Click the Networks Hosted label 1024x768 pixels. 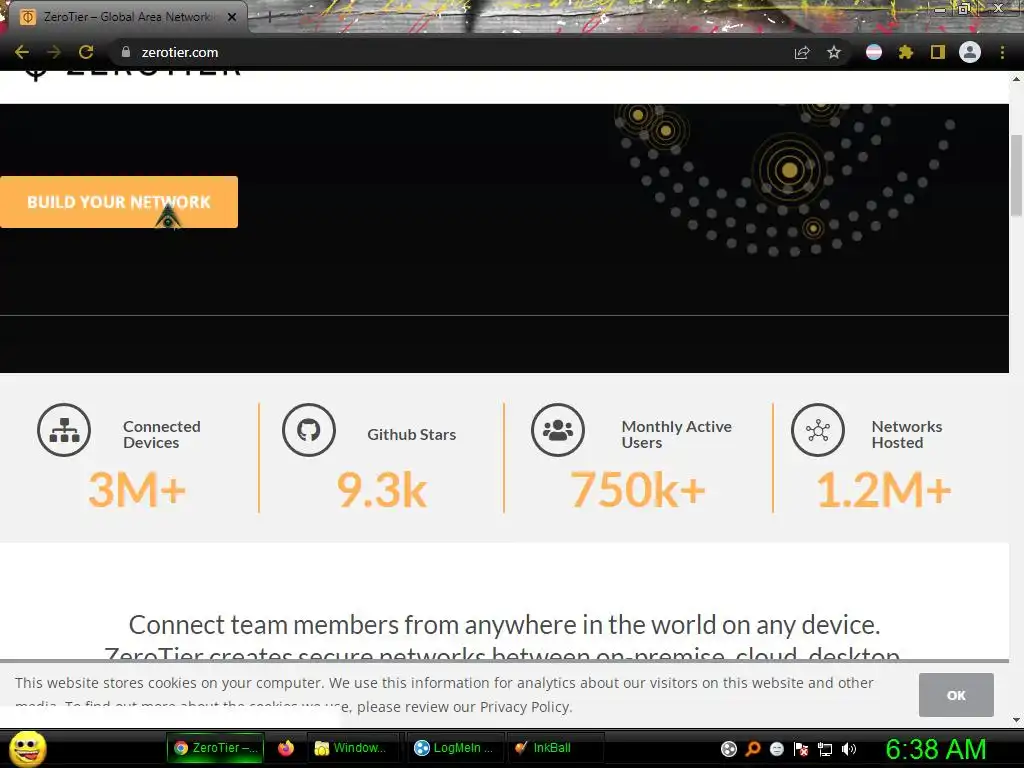pyautogui.click(x=907, y=434)
